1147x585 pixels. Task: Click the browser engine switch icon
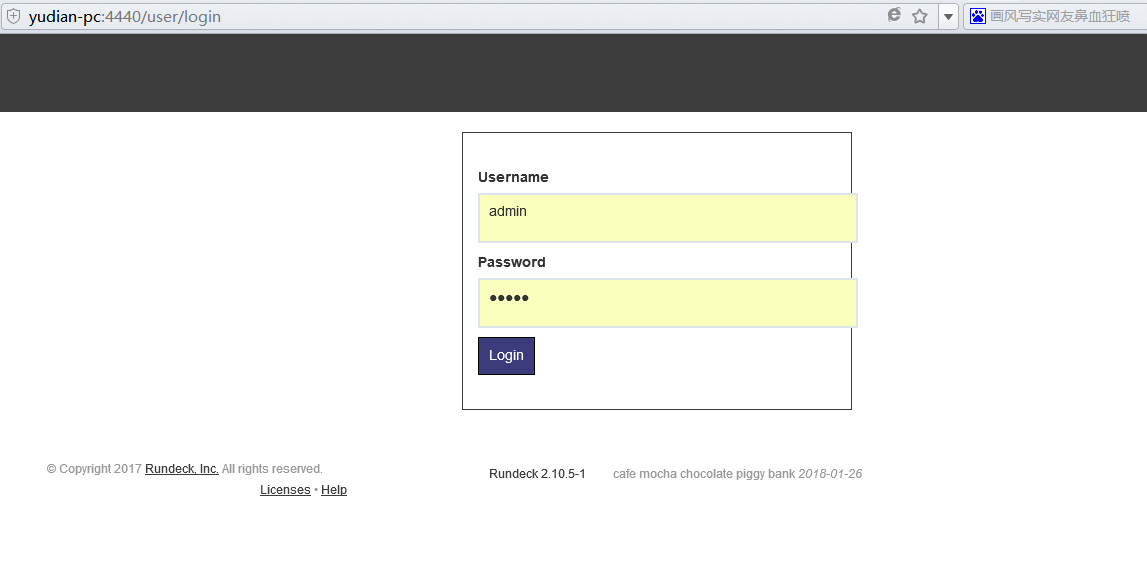coord(894,16)
